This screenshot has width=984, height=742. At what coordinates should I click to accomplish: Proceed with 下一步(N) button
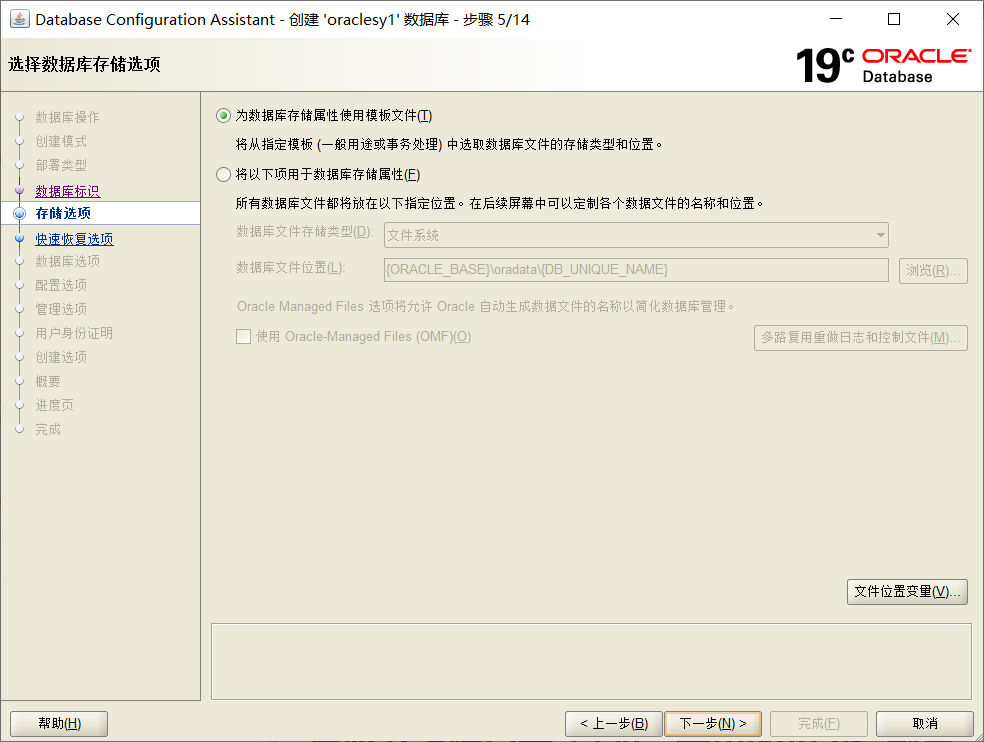[713, 724]
